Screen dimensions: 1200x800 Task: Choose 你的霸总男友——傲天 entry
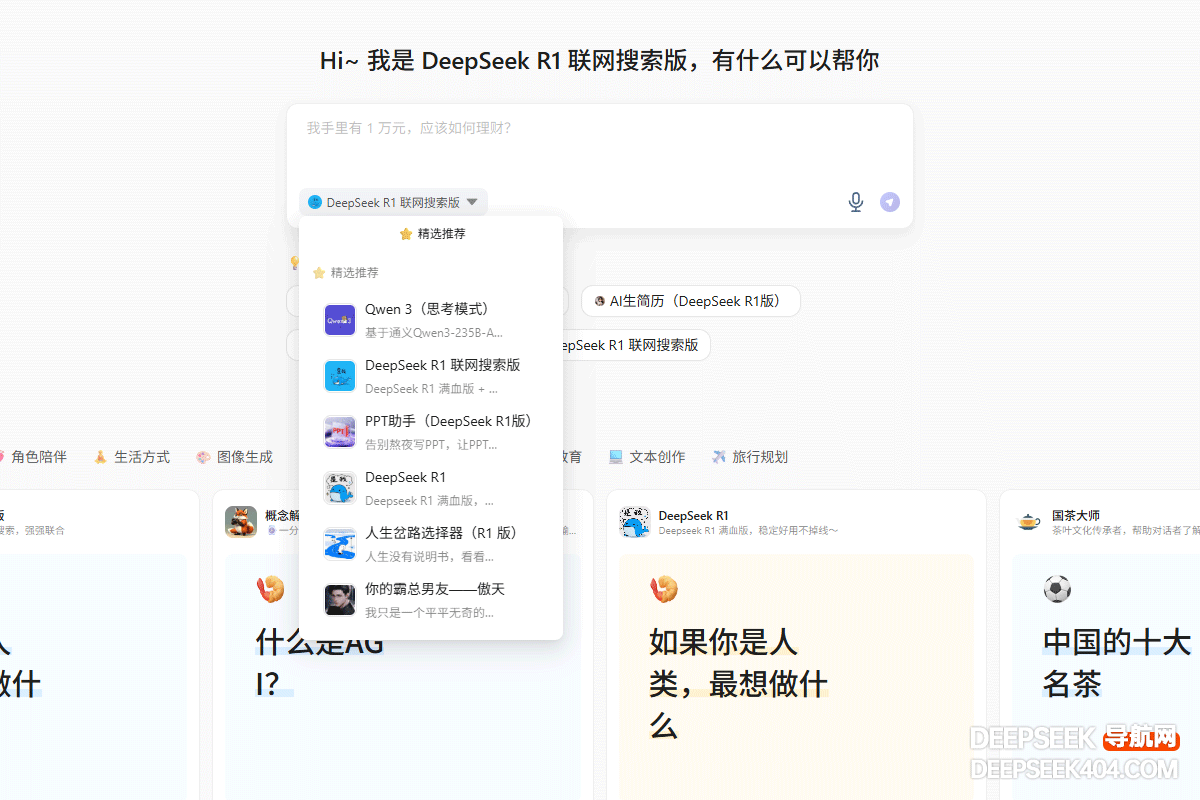pyautogui.click(x=431, y=600)
